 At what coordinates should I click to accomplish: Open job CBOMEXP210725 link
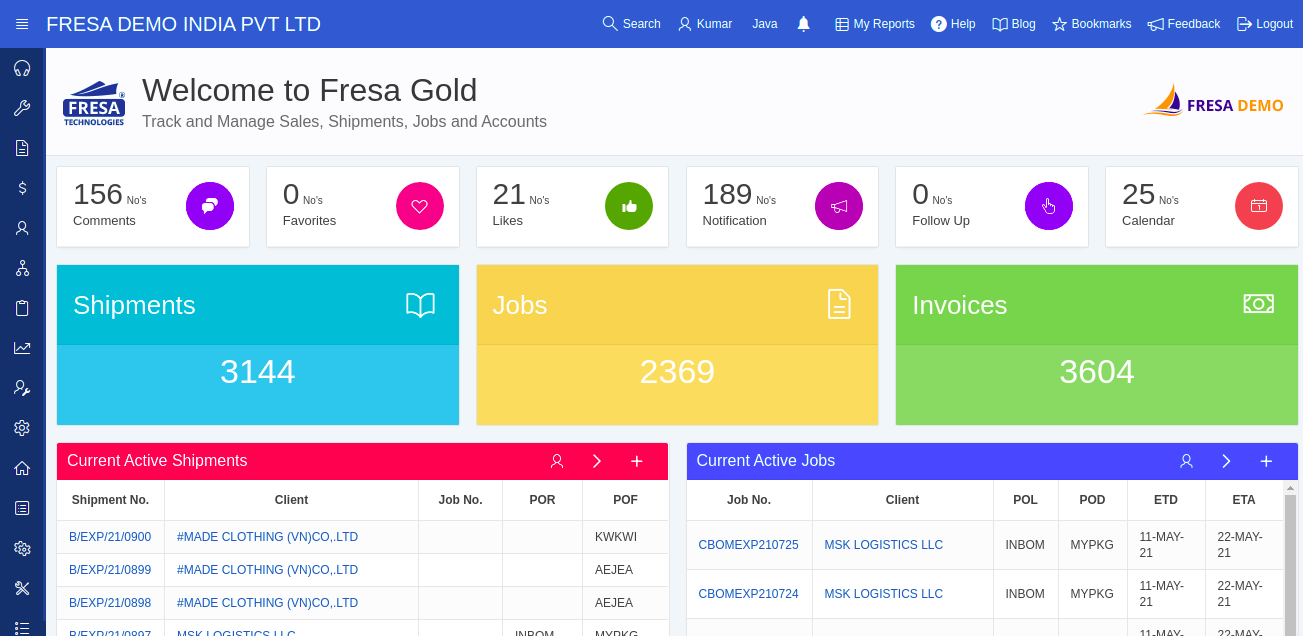pos(749,544)
